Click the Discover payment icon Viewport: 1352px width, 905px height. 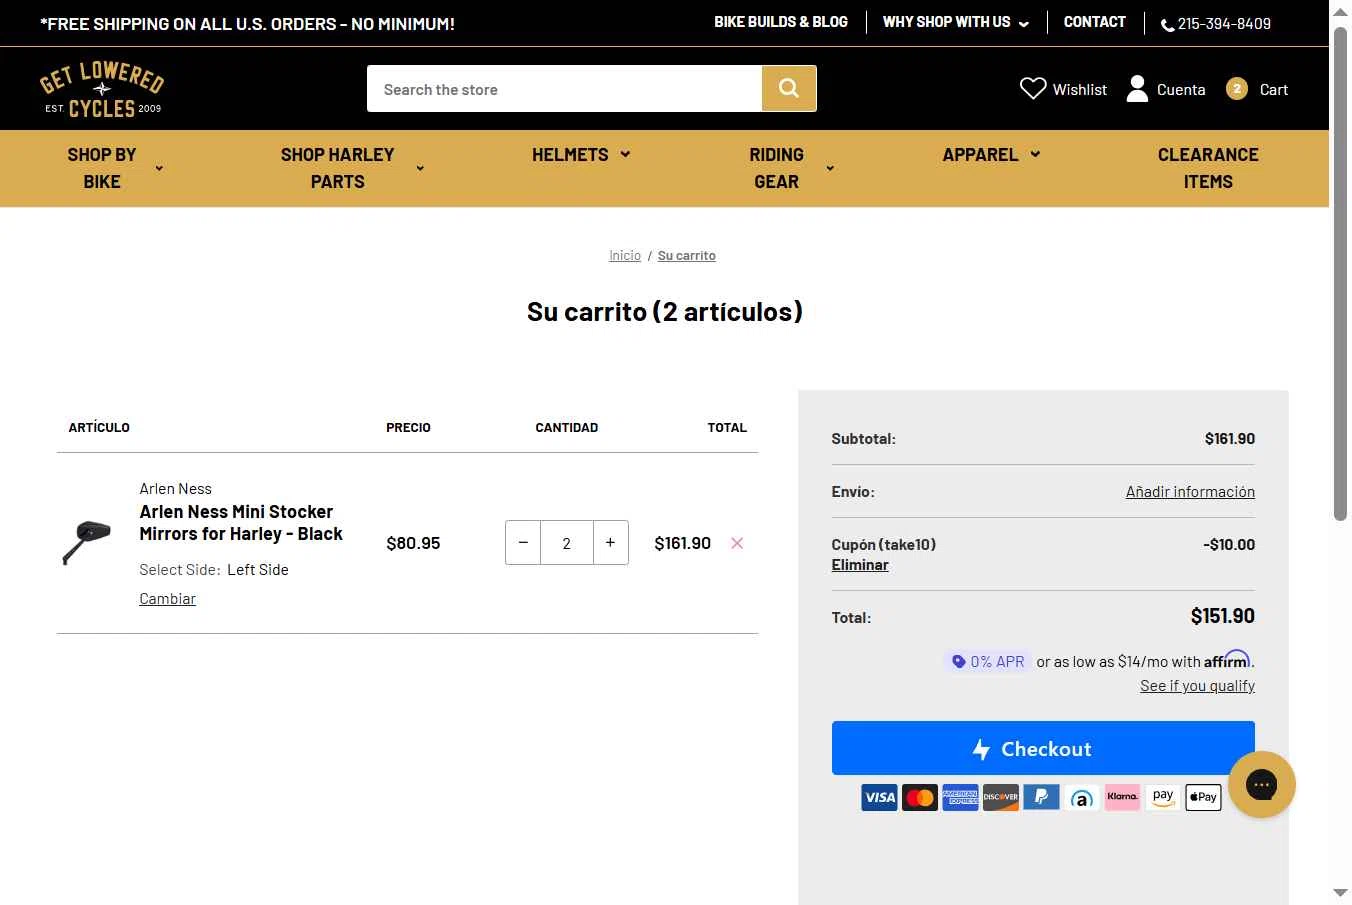[1001, 797]
